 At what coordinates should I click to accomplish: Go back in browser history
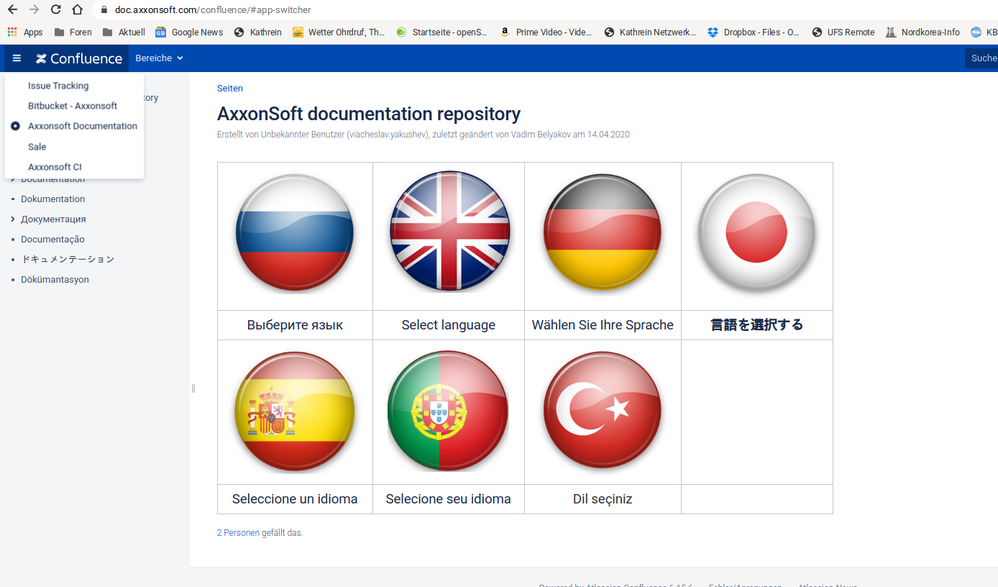point(12,10)
